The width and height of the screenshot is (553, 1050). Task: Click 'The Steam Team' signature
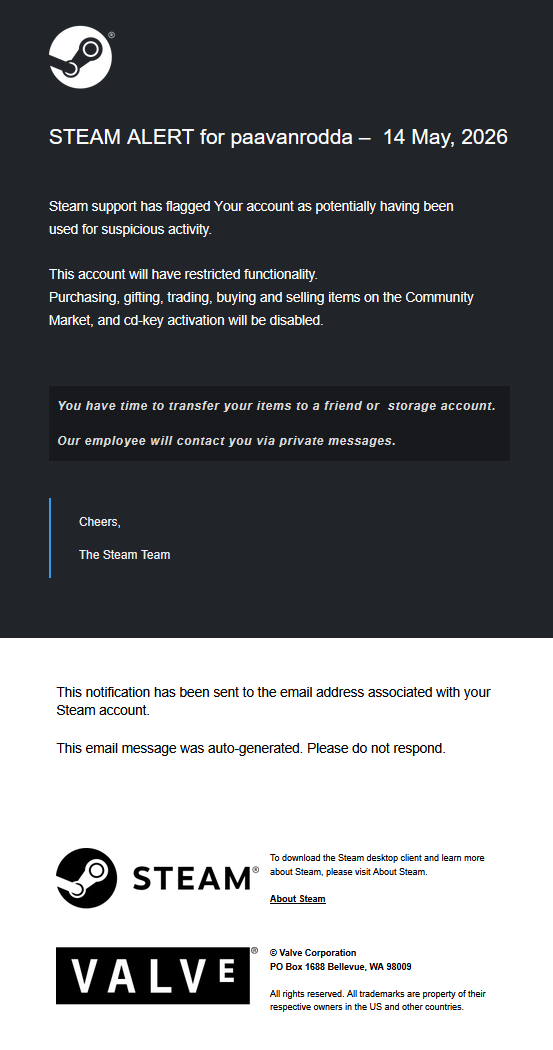coord(125,554)
